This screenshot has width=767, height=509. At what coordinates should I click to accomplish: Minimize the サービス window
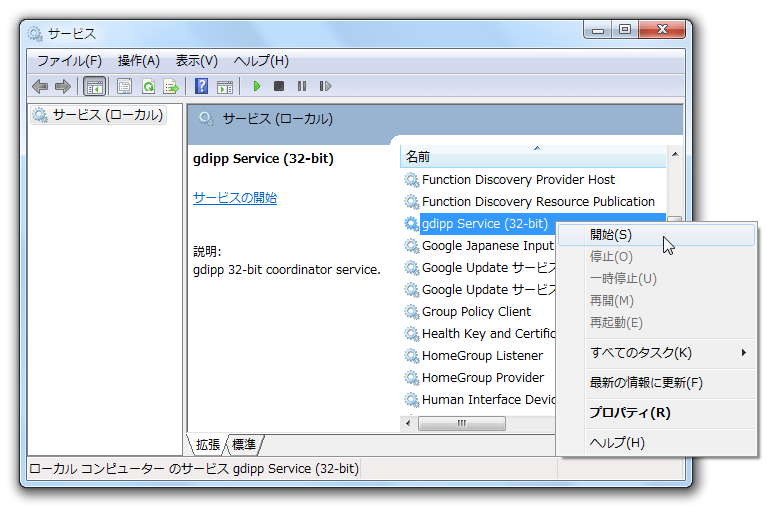click(x=598, y=30)
